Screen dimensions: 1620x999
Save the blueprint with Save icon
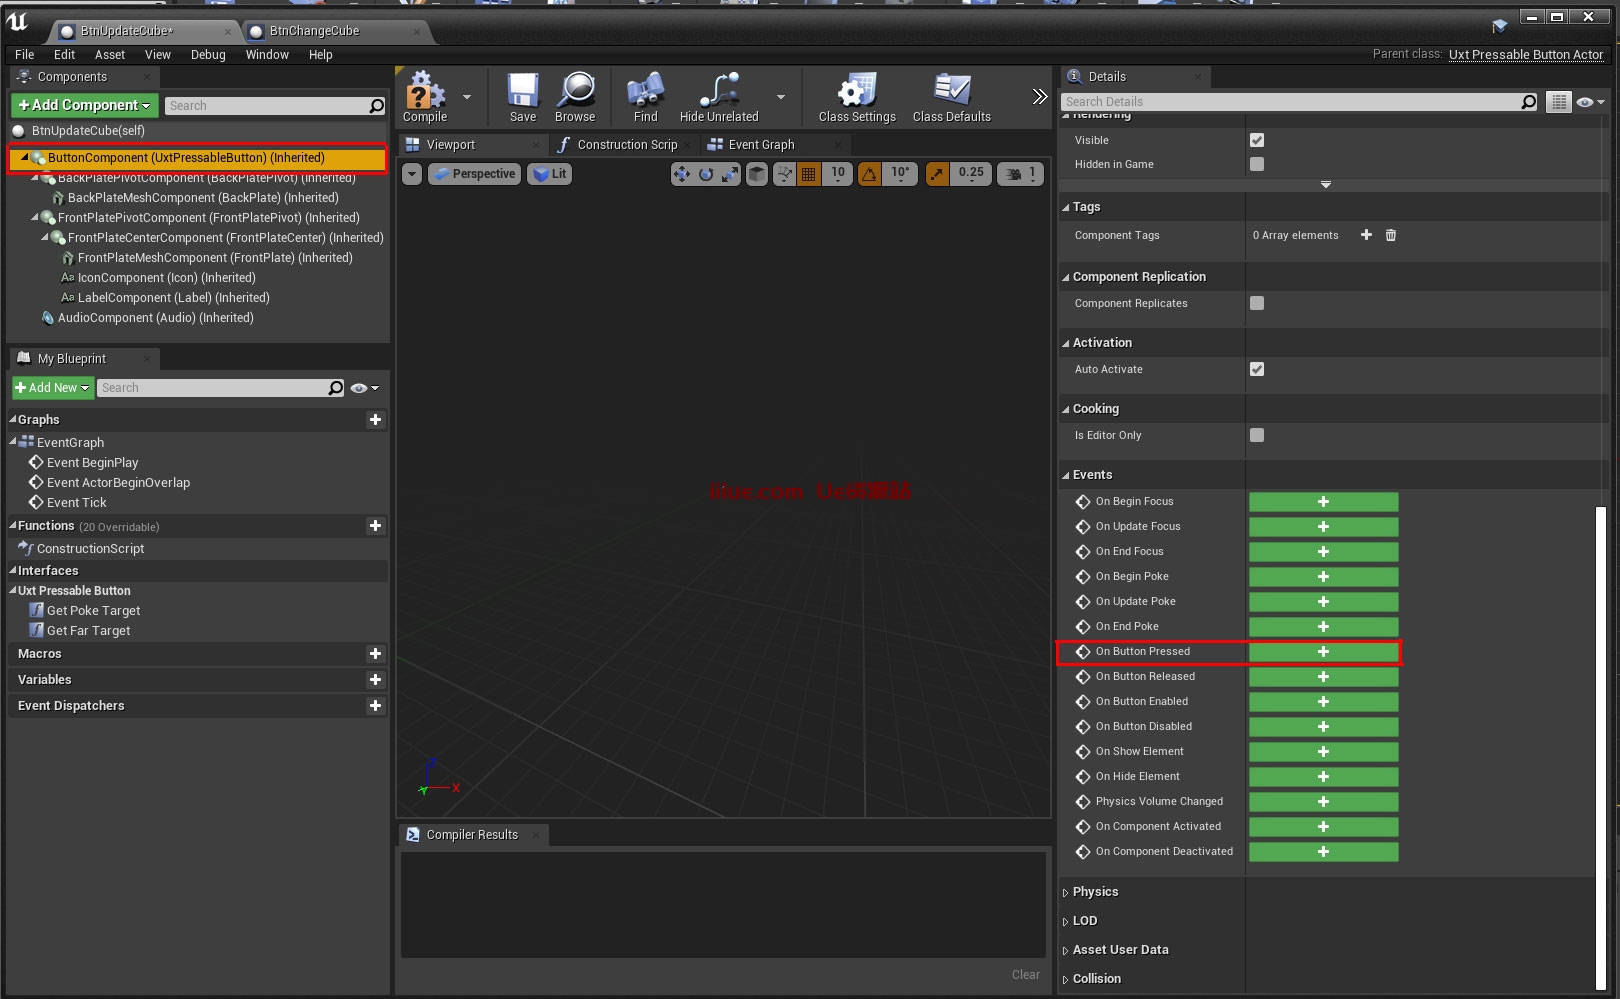[x=522, y=96]
